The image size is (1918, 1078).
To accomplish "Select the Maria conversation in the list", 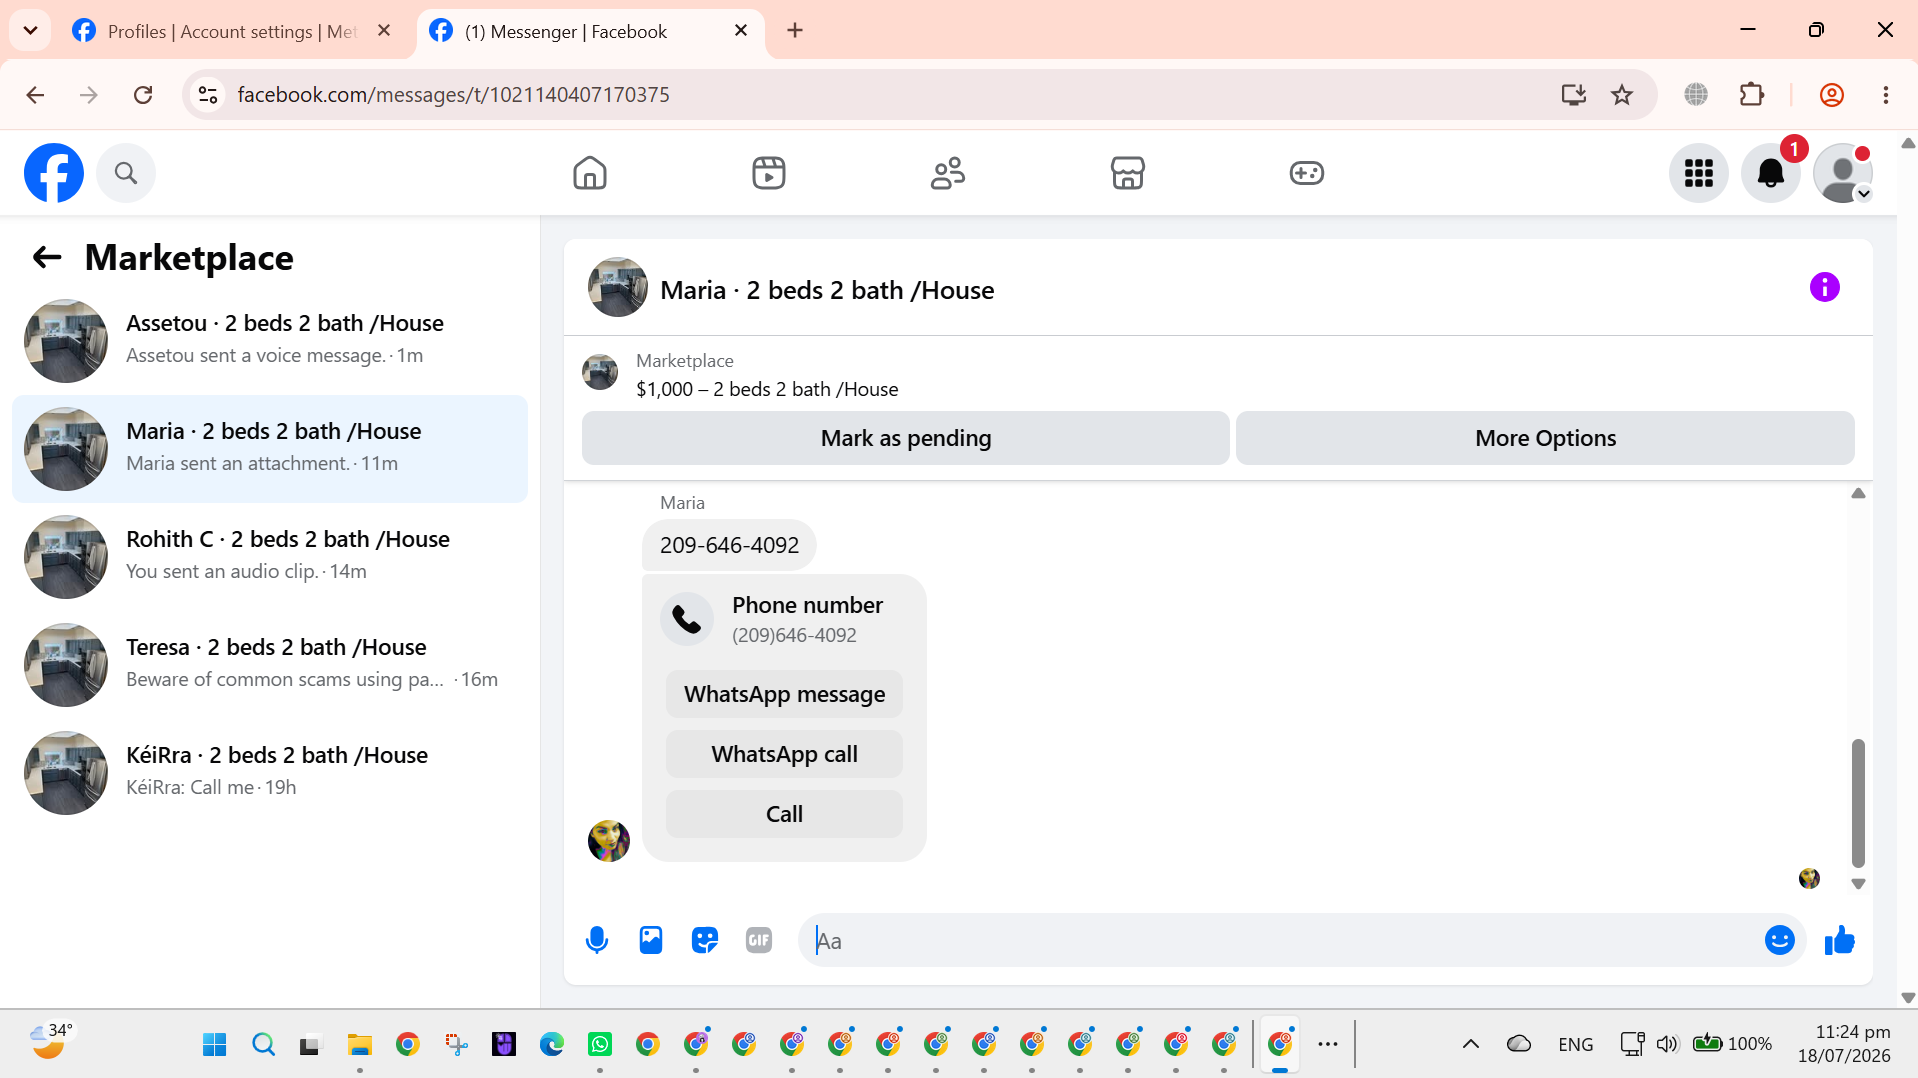I will 270,449.
